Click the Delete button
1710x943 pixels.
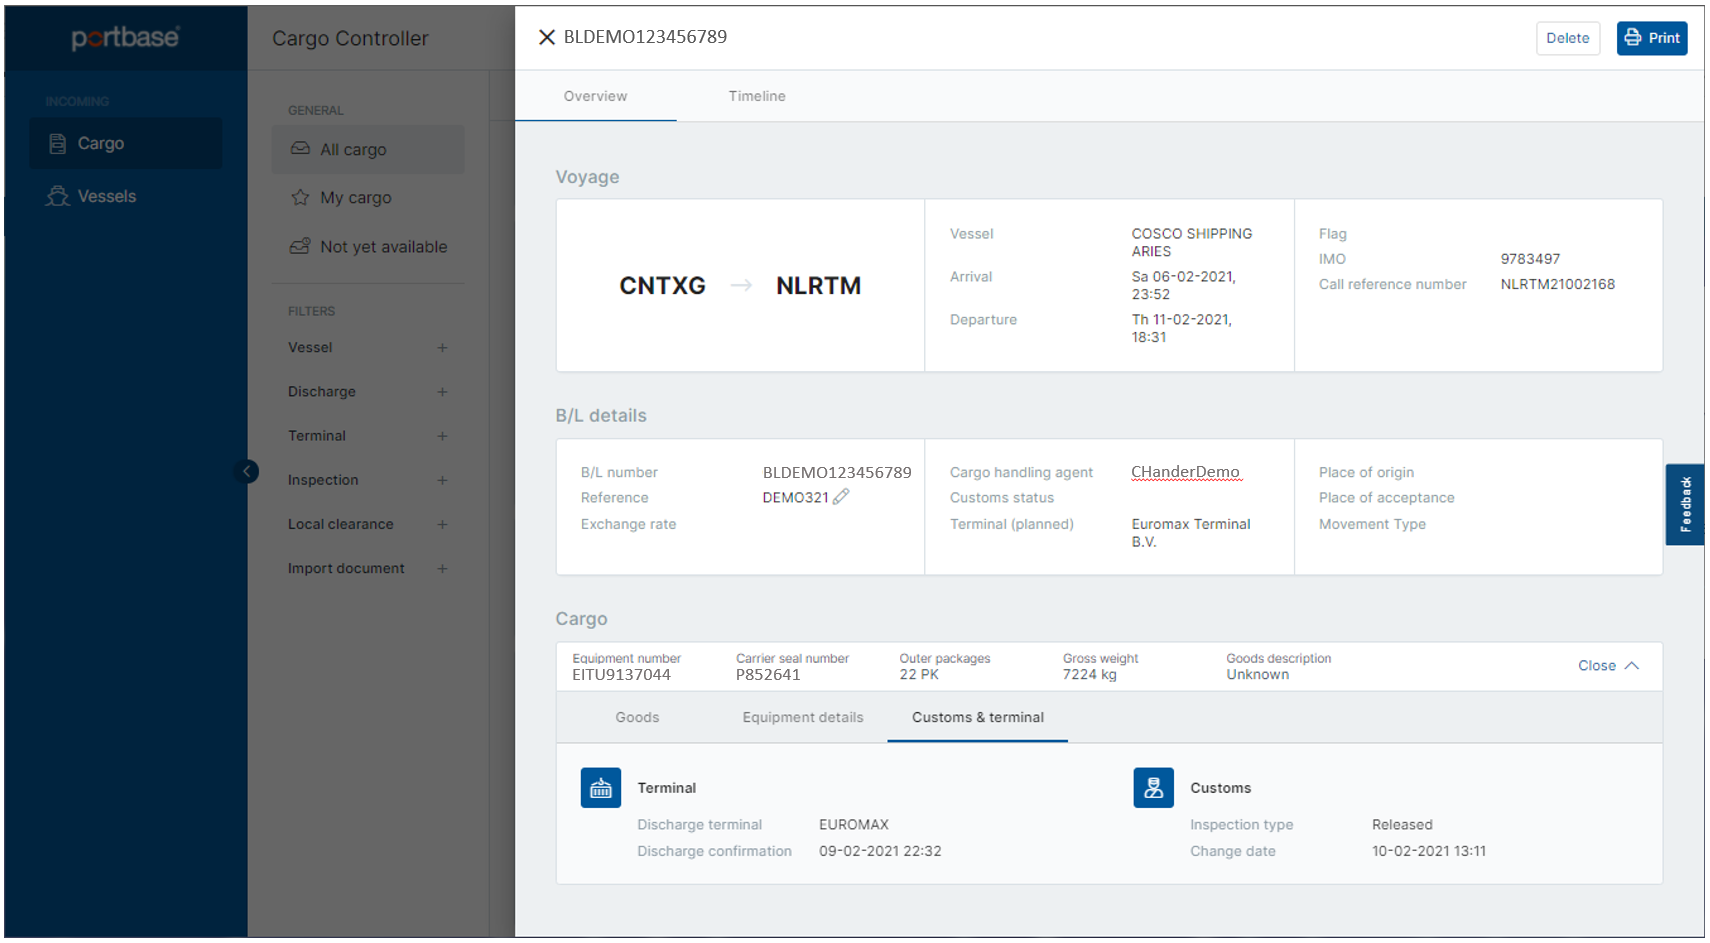[1567, 38]
